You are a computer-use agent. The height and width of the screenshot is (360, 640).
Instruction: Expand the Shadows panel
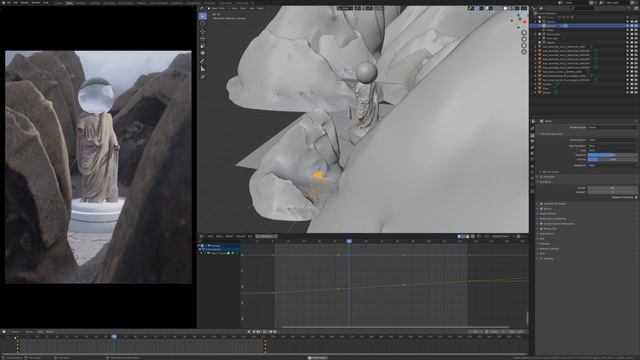[x=544, y=244]
